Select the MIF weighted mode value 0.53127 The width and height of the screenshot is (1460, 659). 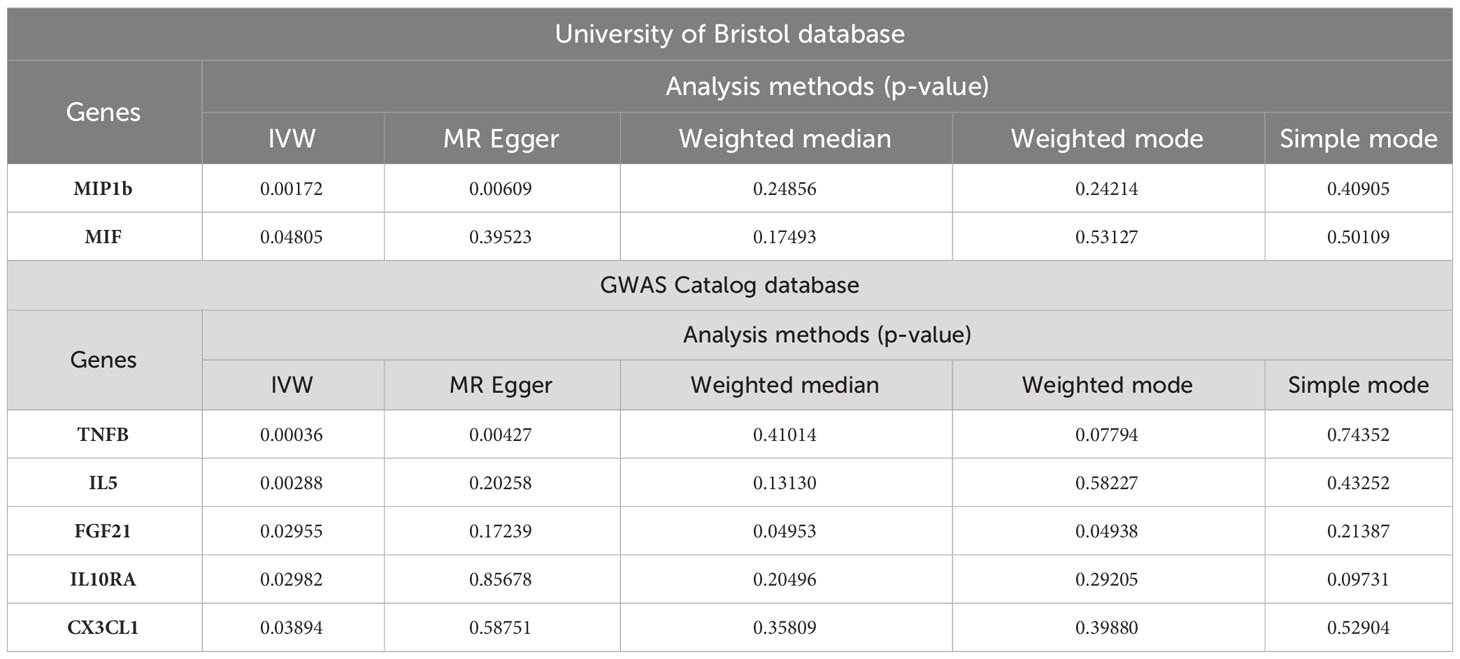[x=1107, y=238]
